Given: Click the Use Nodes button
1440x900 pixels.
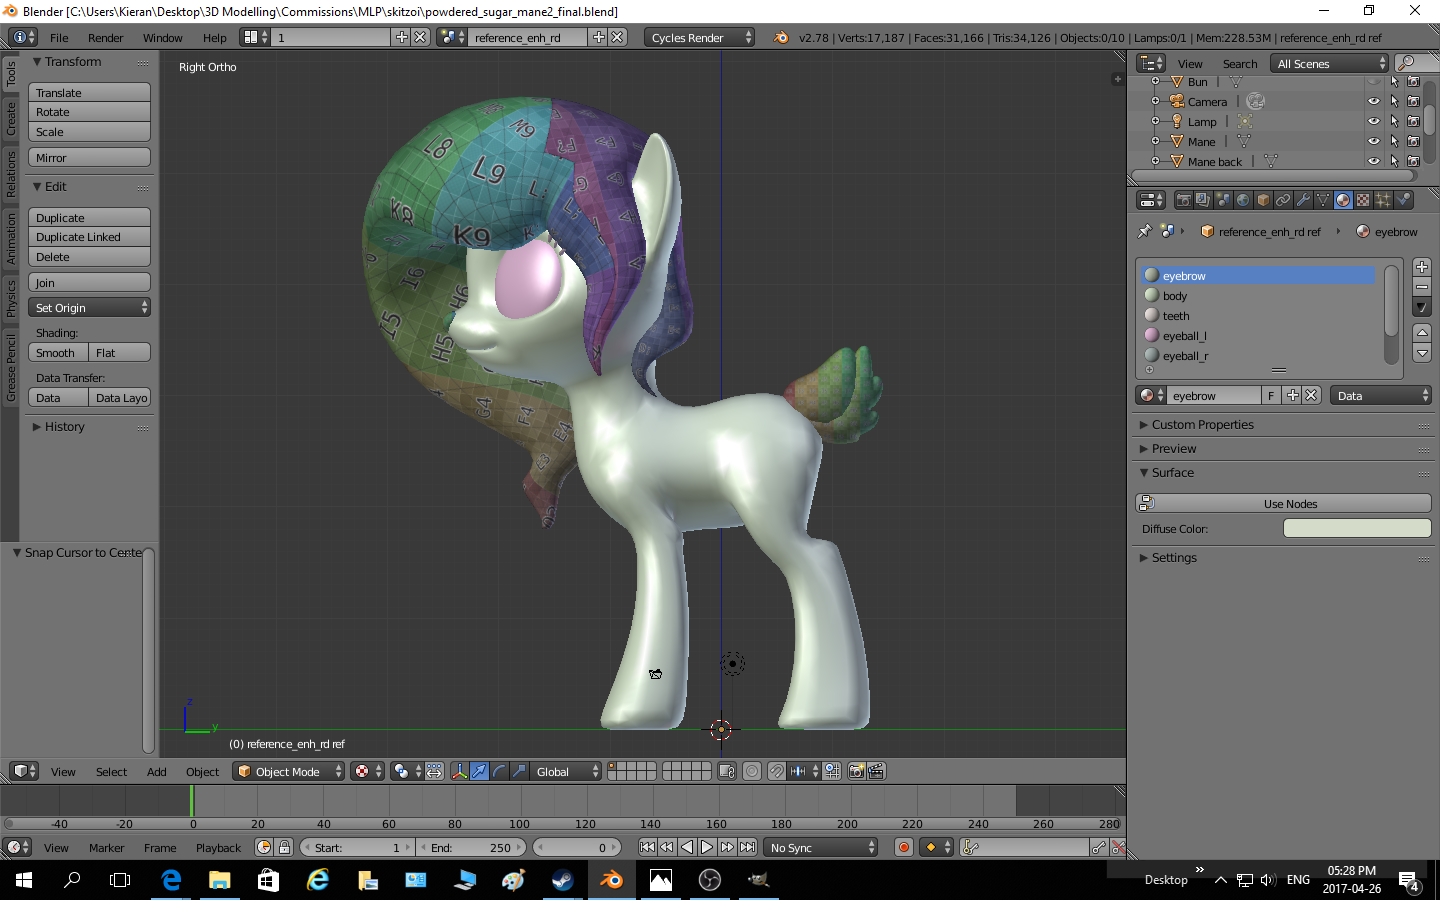Looking at the screenshot, I should 1284,503.
